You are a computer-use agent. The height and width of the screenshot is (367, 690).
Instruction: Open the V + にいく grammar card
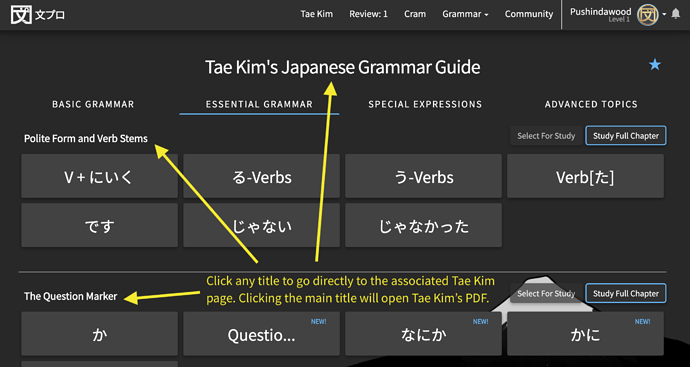(x=99, y=176)
